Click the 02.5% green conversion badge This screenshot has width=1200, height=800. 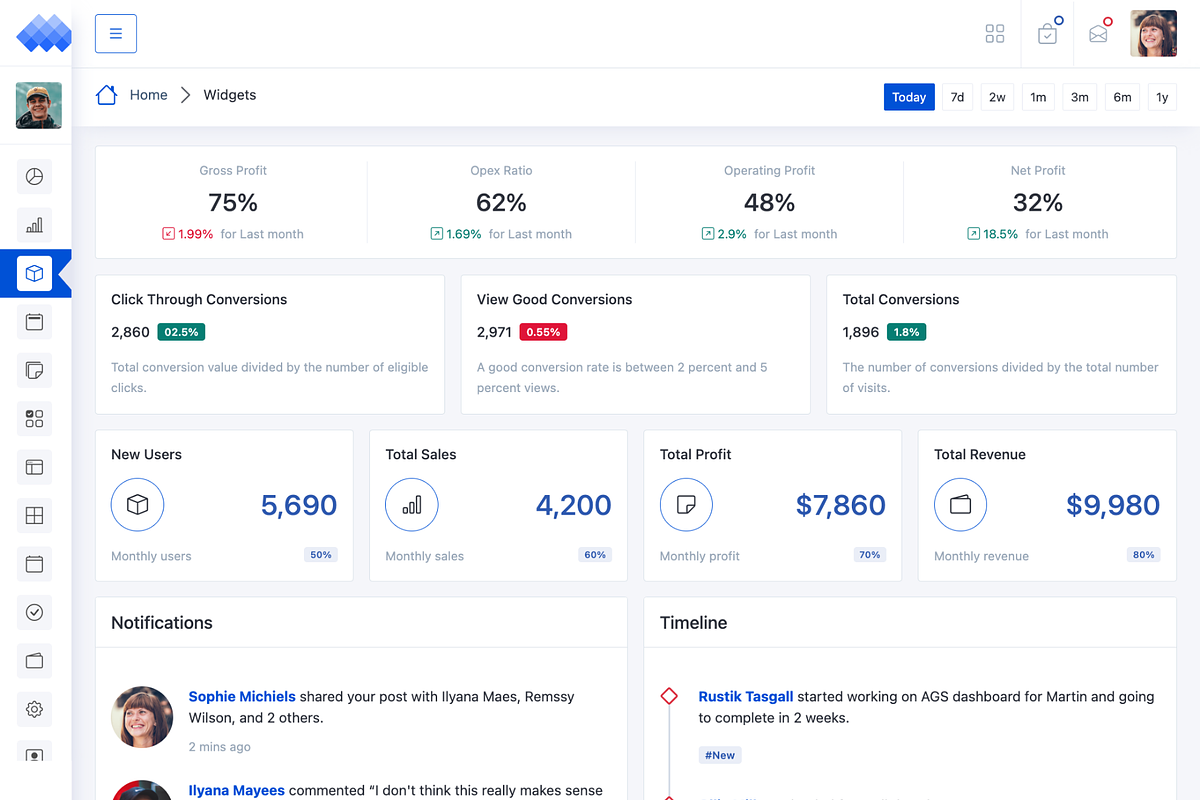pyautogui.click(x=181, y=332)
